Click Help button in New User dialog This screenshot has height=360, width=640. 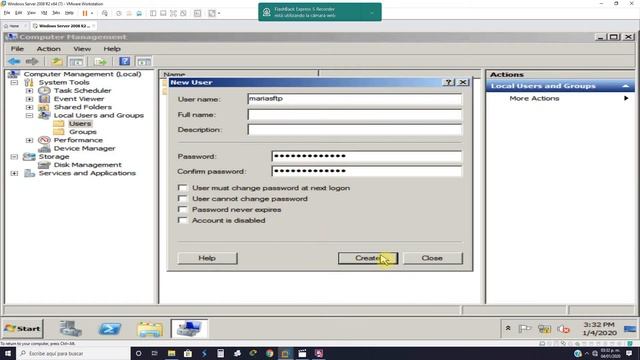coord(207,258)
